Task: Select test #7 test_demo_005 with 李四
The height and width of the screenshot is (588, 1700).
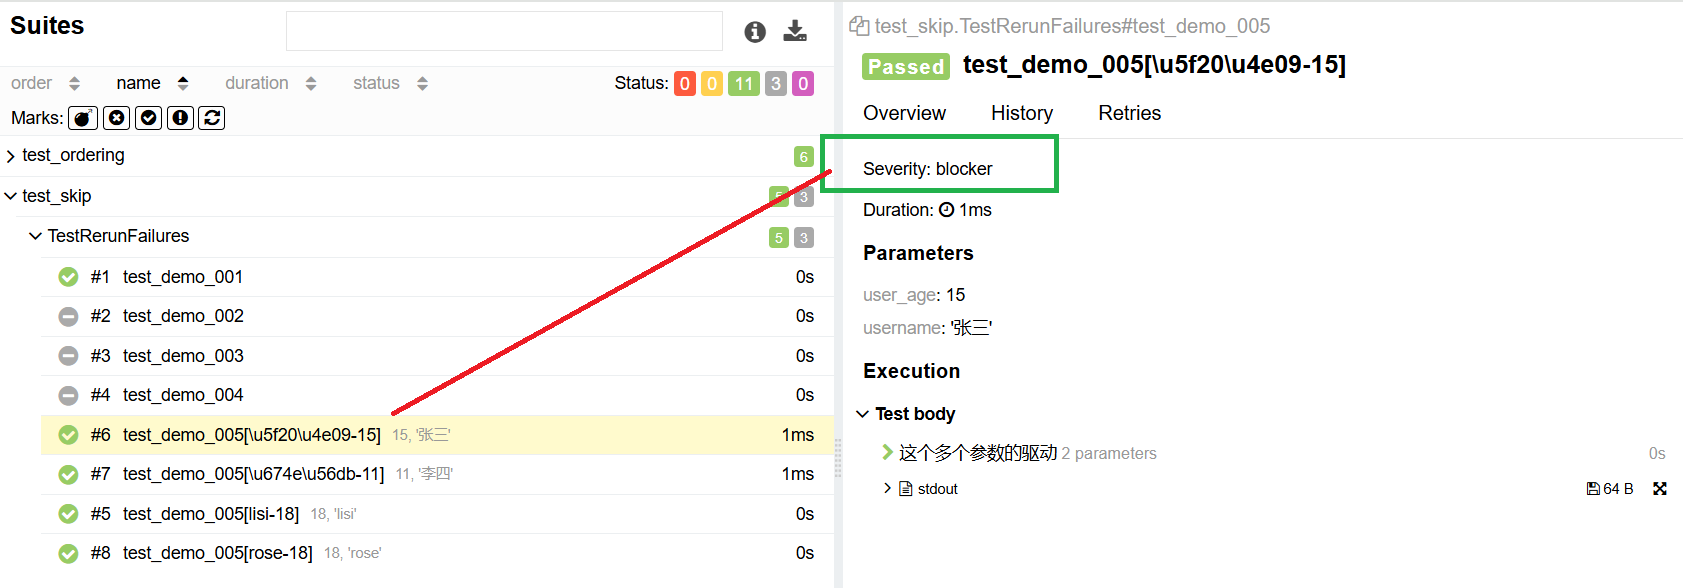Action: point(437,474)
